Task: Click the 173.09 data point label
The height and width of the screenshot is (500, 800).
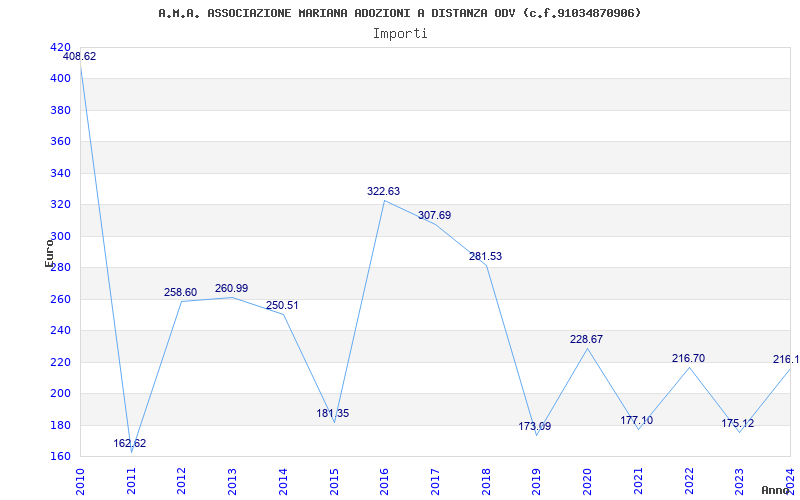Action: pyautogui.click(x=535, y=427)
